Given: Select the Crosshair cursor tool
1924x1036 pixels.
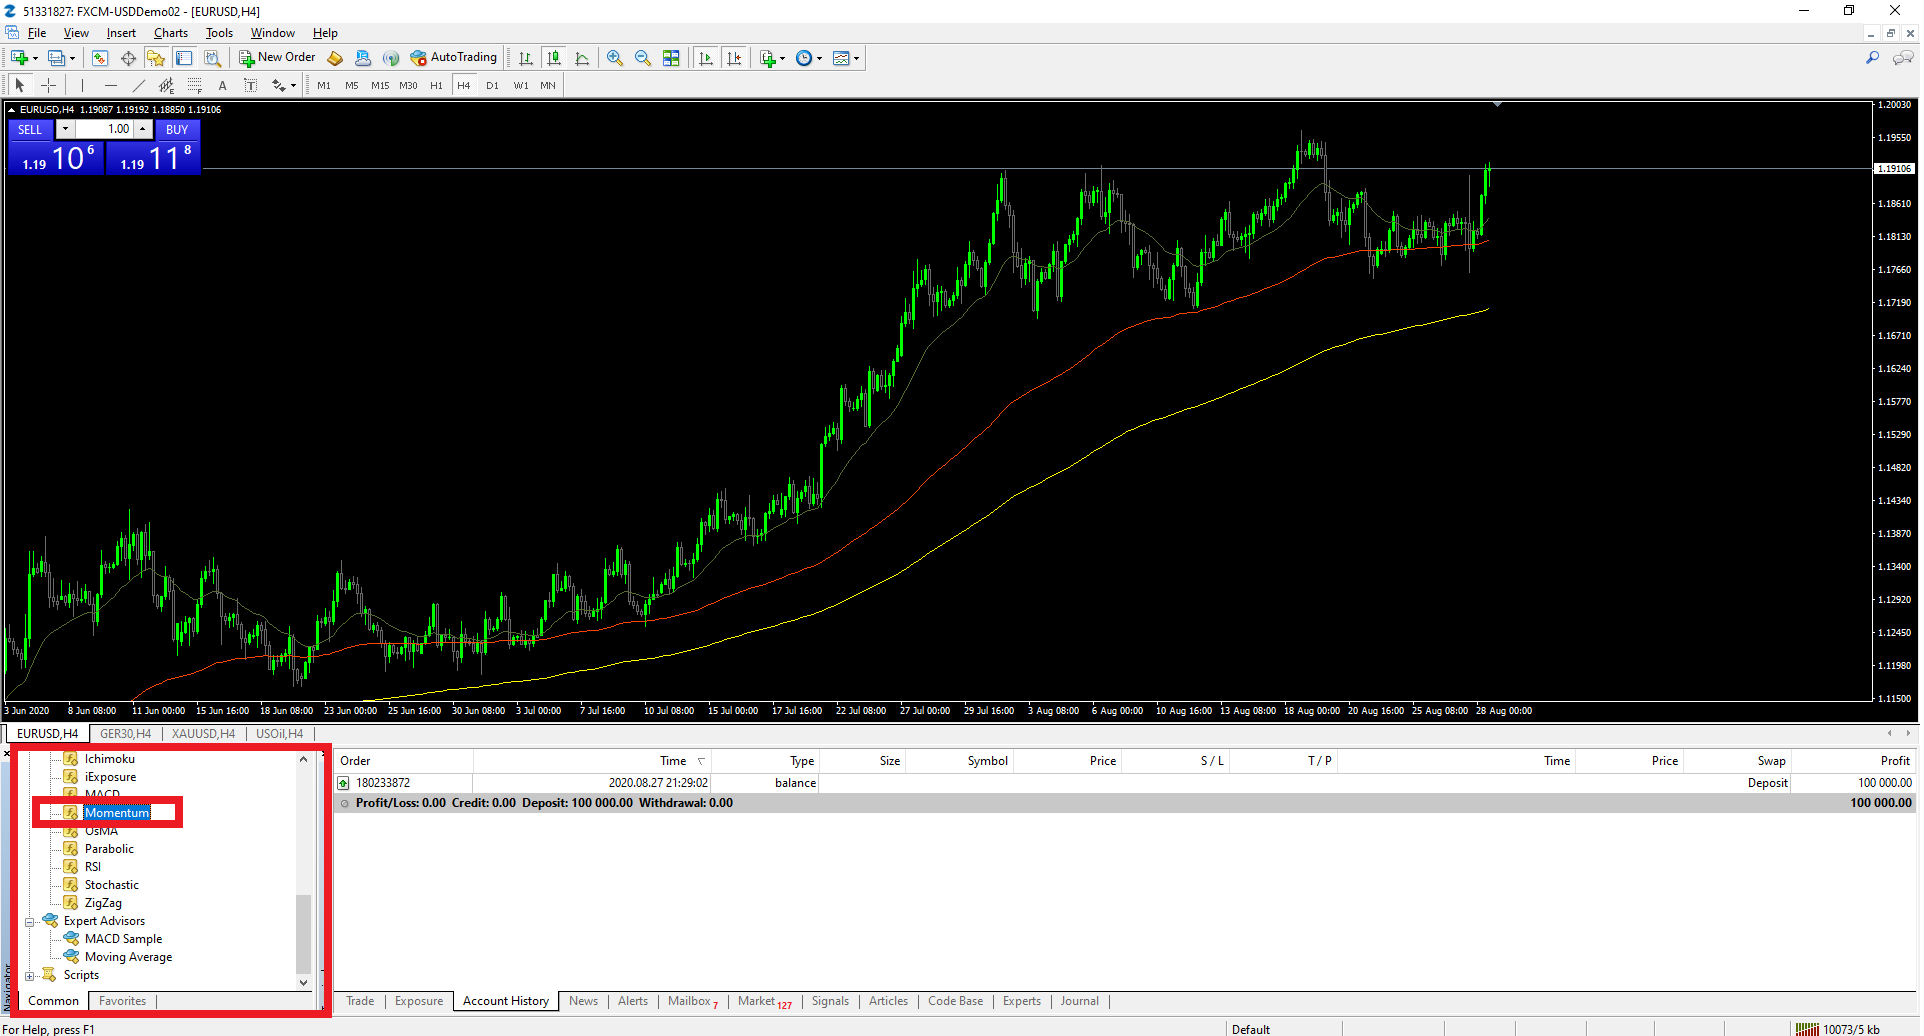Looking at the screenshot, I should (x=48, y=85).
